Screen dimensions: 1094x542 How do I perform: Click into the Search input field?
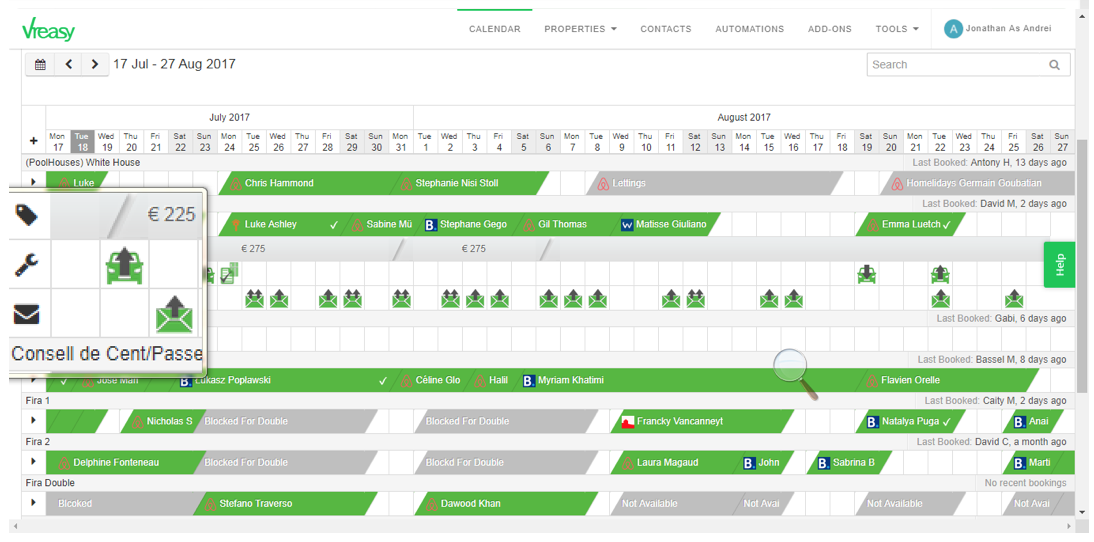[955, 65]
